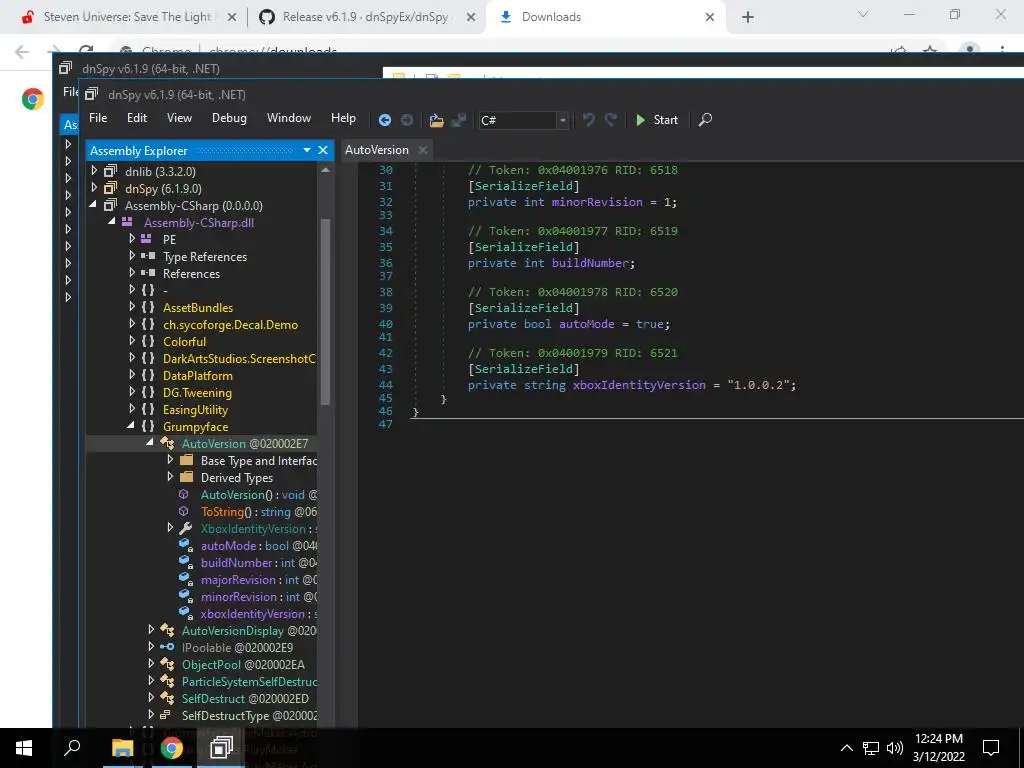Open the Edit menu
Image resolution: width=1024 pixels, height=768 pixels.
[136, 118]
